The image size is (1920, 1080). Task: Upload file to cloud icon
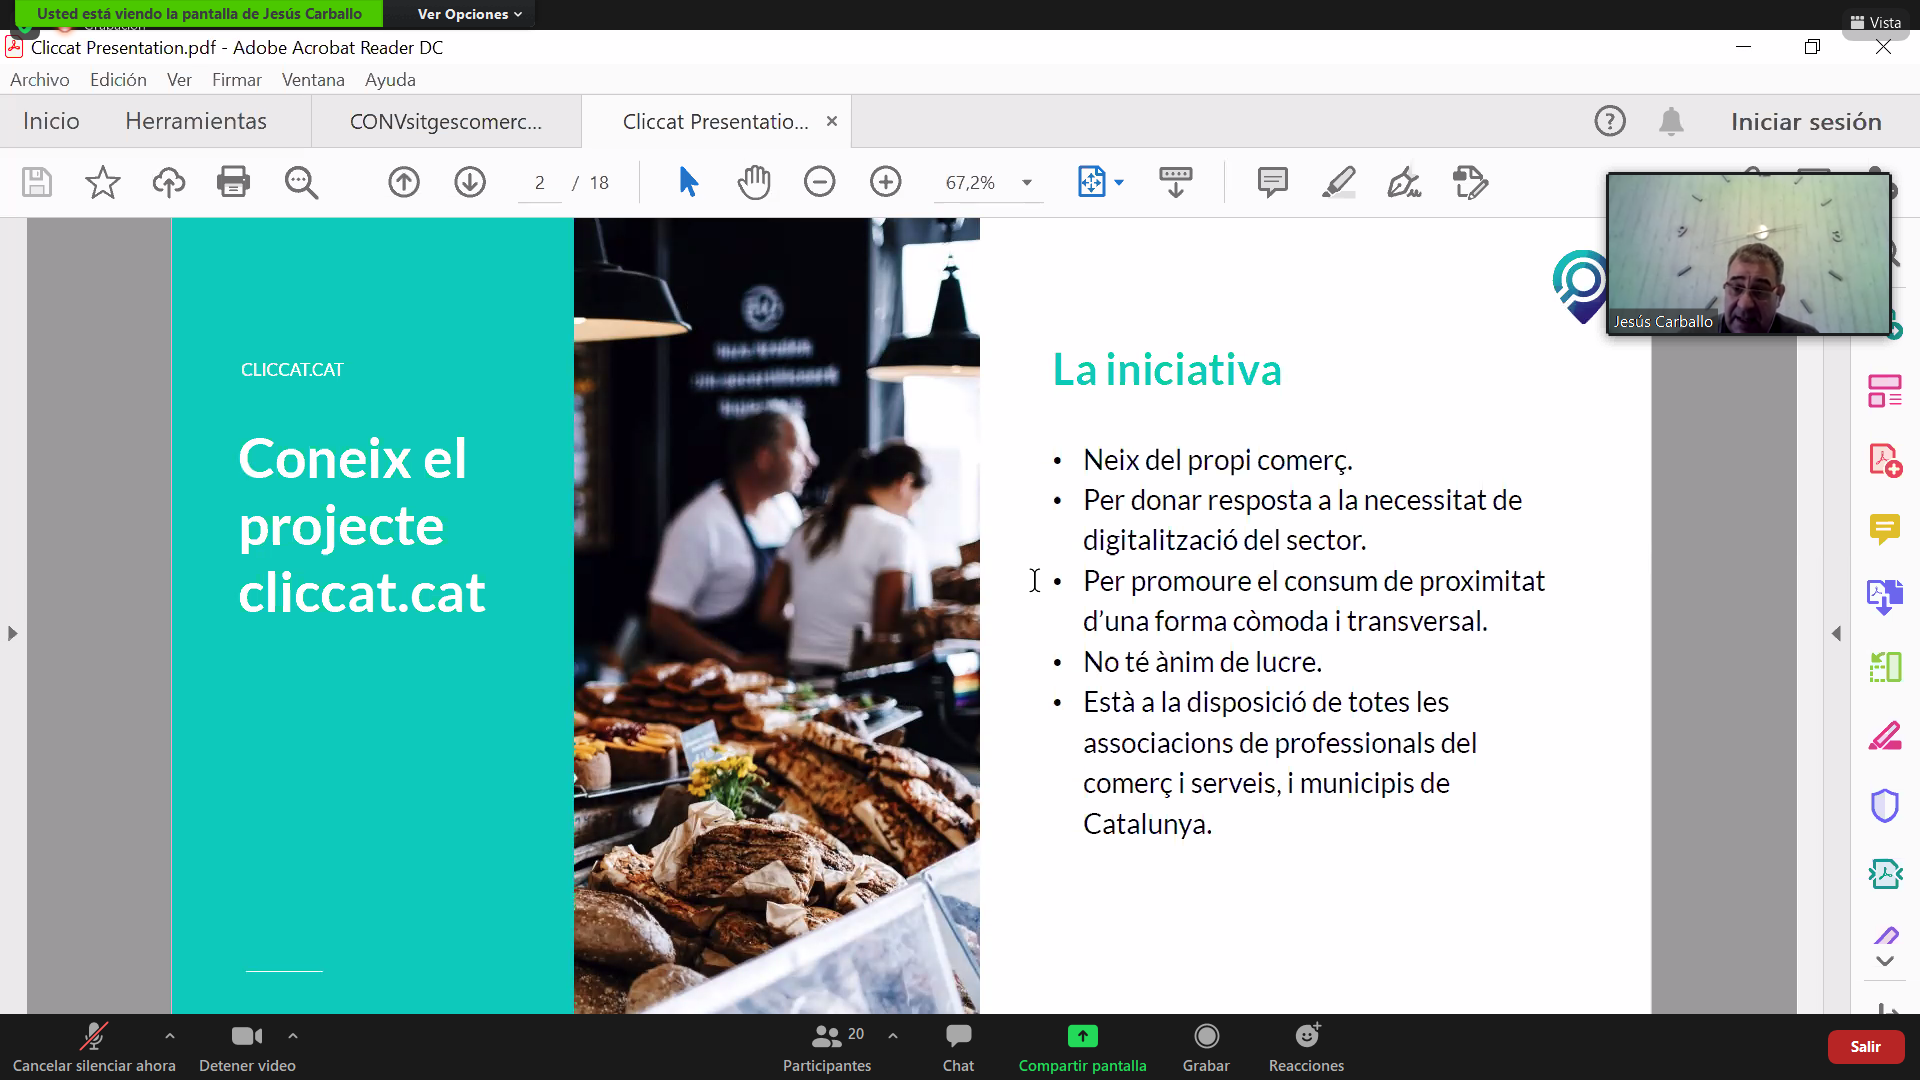coord(168,182)
